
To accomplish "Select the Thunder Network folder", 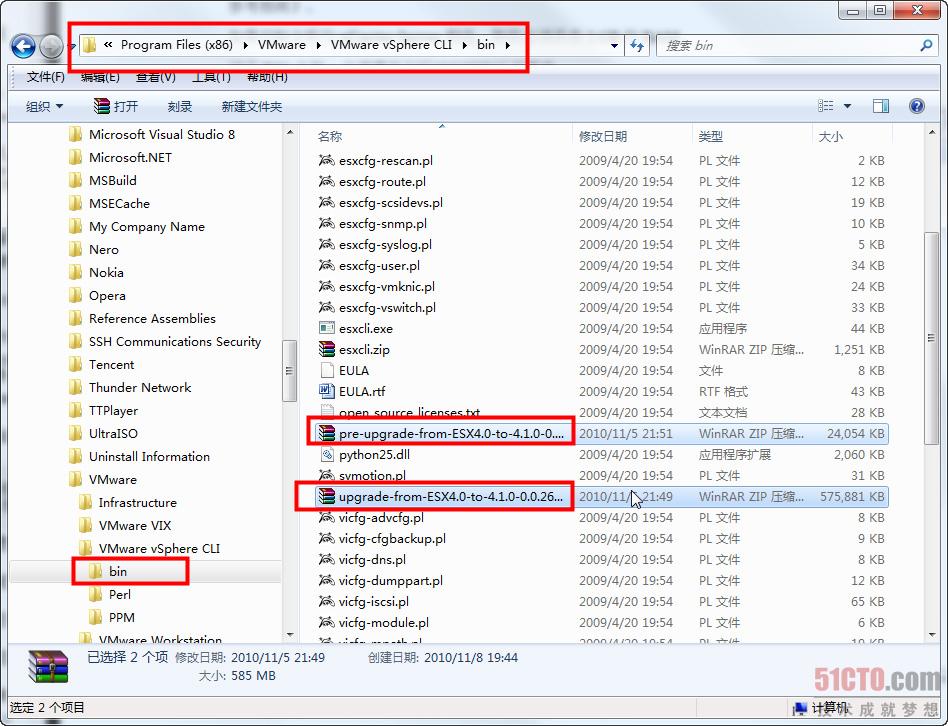I will (130, 387).
